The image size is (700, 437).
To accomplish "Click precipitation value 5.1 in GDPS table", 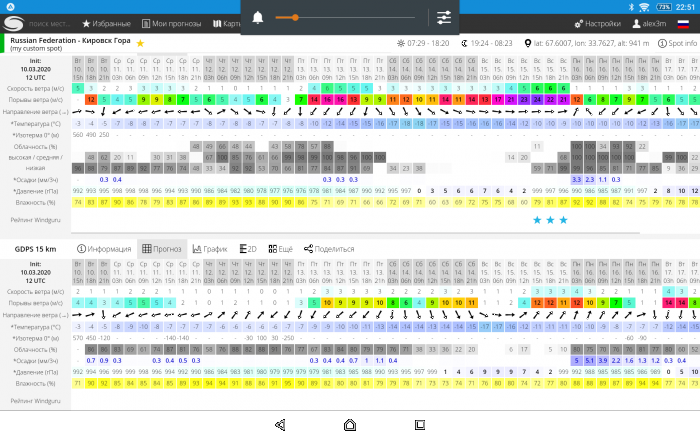I will pos(590,360).
